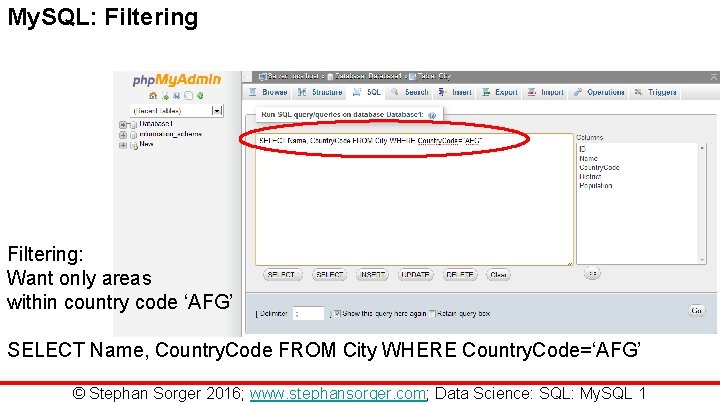The height and width of the screenshot is (405, 720).
Task: Click the Database: Database1 breadcrumb link
Action: point(368,76)
